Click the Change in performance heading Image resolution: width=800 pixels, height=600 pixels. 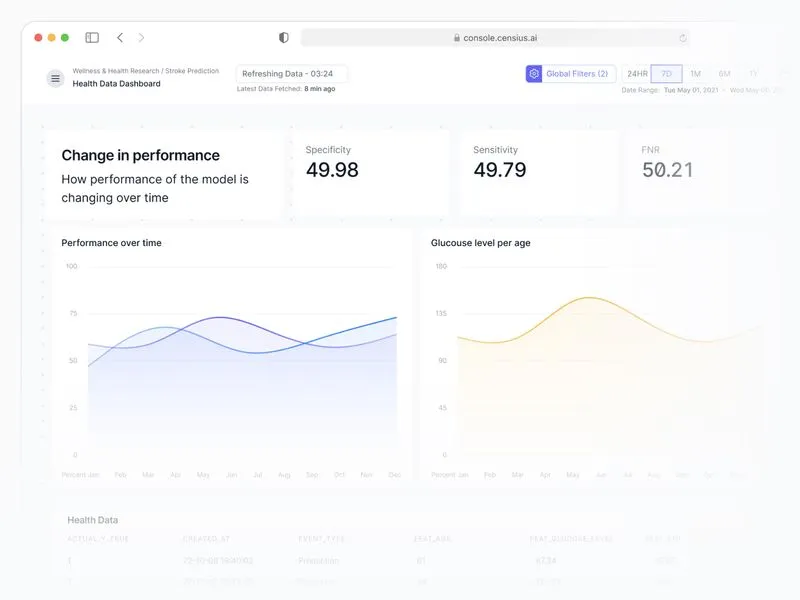pyautogui.click(x=140, y=155)
